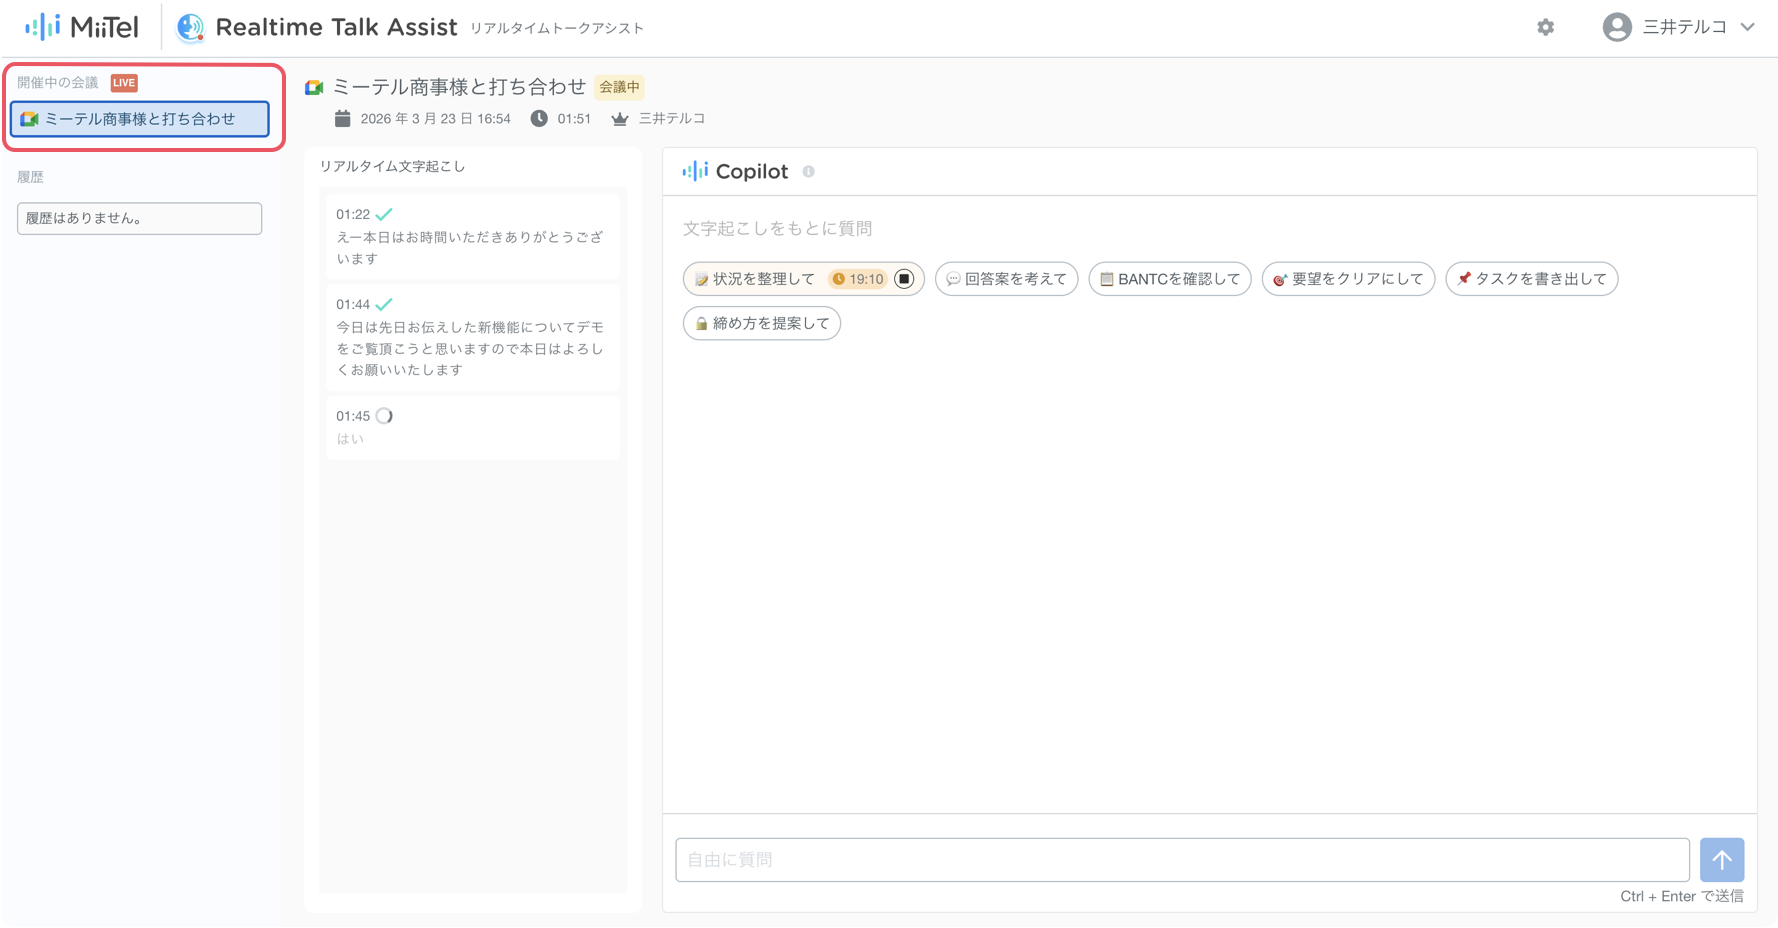Run the 締め方を提案して prompt

point(762,323)
